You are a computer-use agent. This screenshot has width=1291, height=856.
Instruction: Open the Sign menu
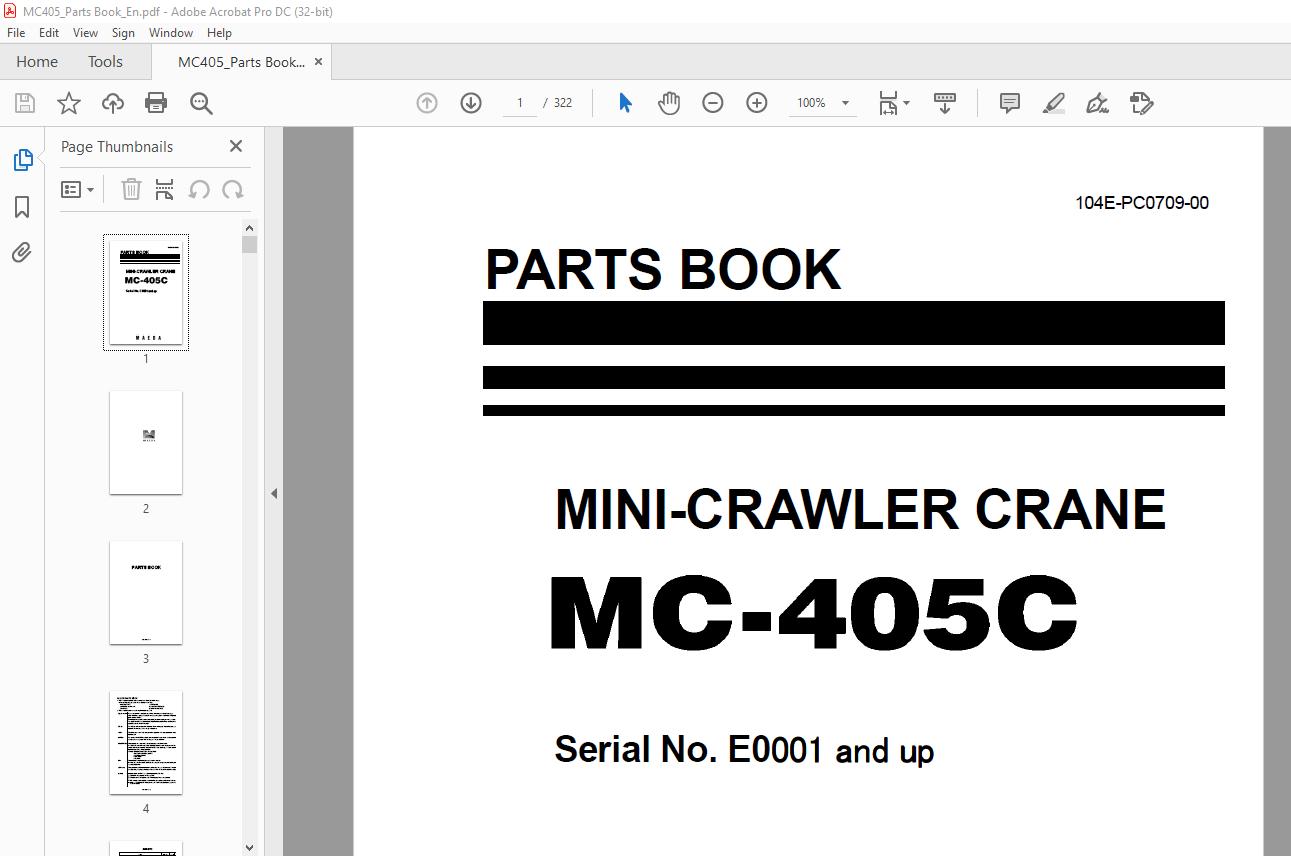pos(123,33)
